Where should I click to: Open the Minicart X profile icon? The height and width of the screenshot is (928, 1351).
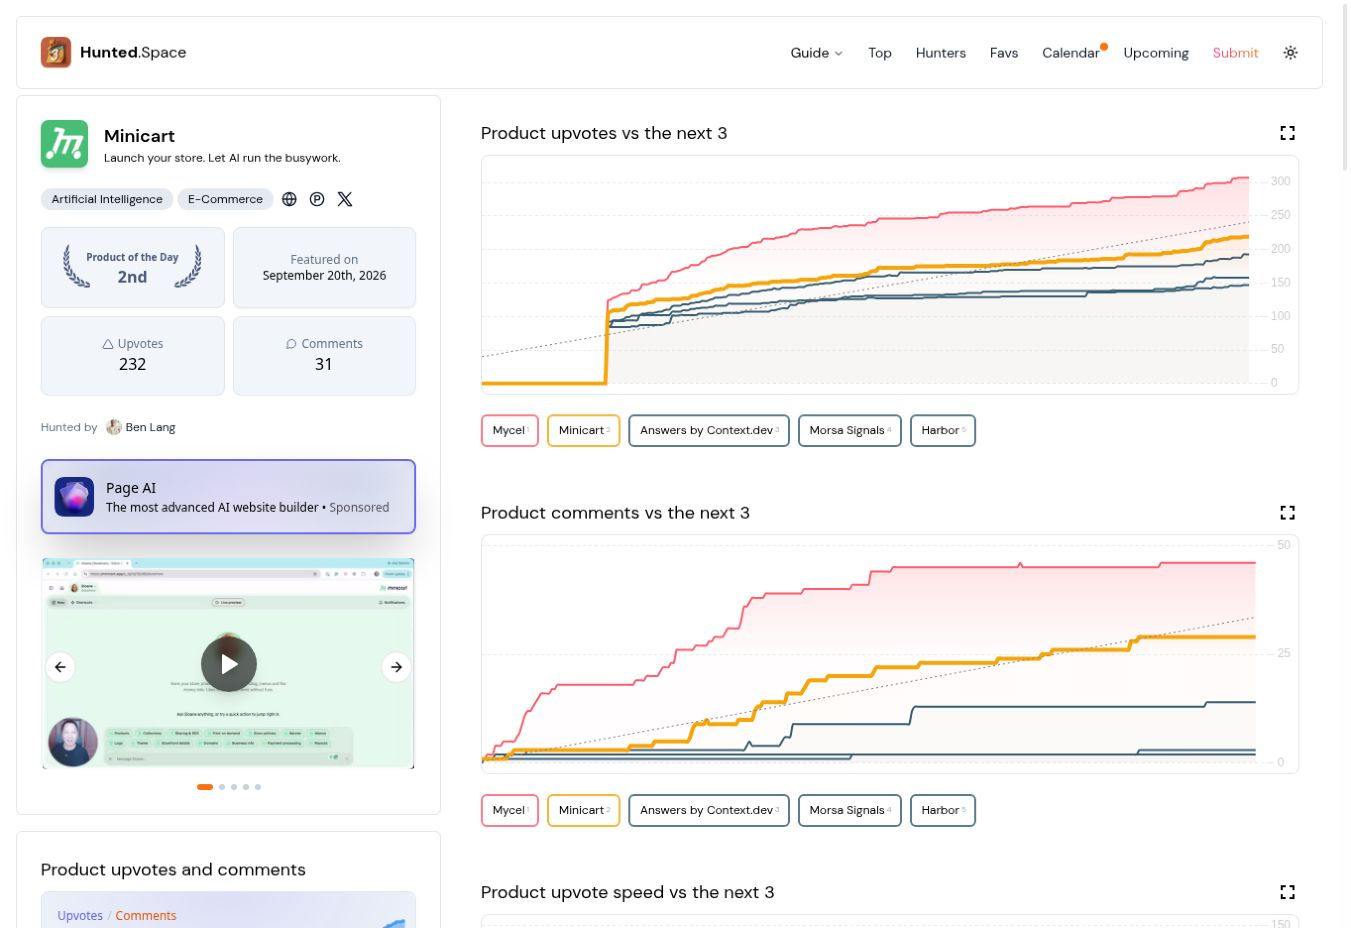pyautogui.click(x=345, y=199)
